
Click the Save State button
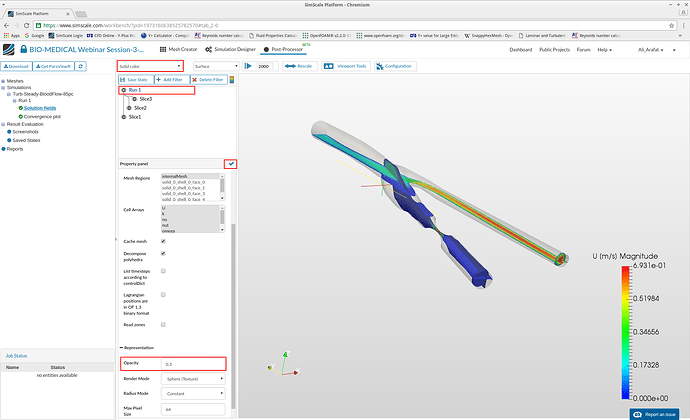click(136, 80)
